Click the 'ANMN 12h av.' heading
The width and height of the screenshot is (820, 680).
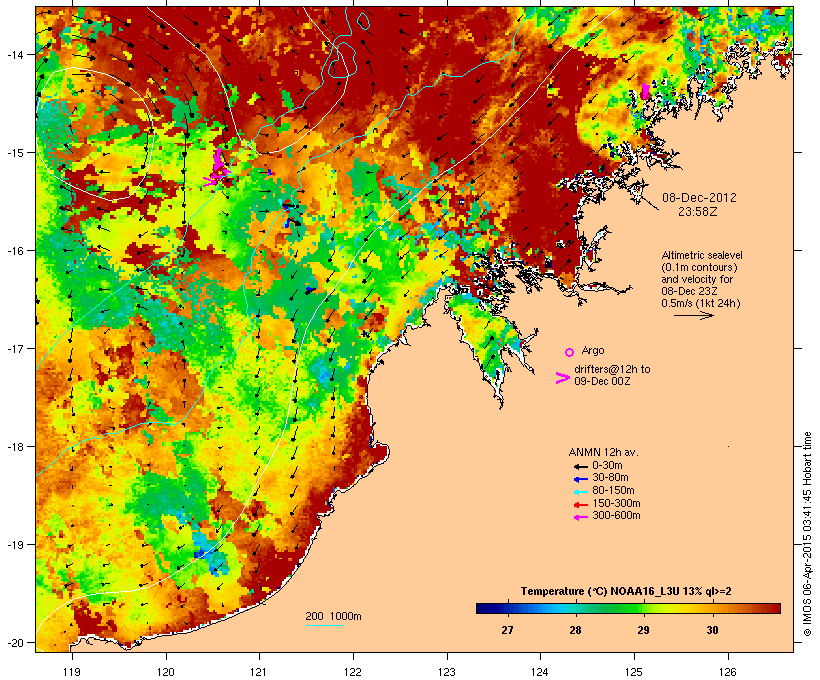pyautogui.click(x=603, y=452)
